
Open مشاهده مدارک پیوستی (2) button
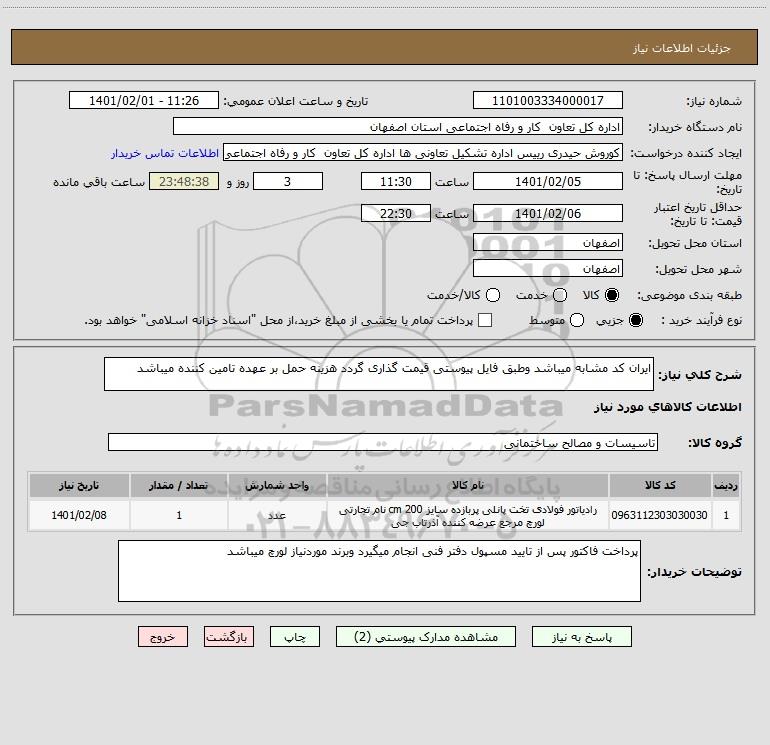point(426,637)
